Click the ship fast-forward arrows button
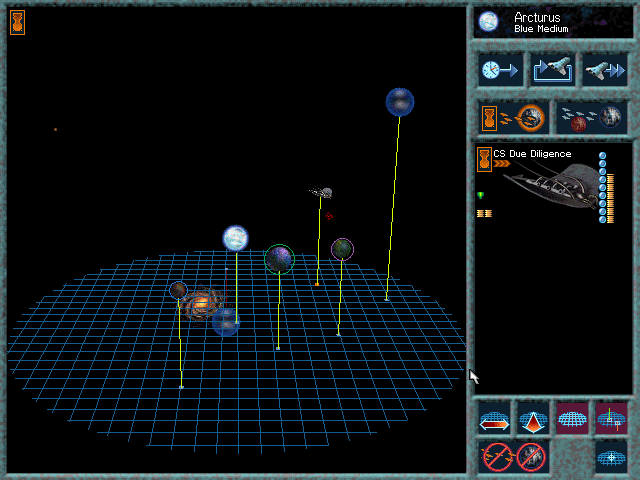640x480 pixels. [x=605, y=70]
